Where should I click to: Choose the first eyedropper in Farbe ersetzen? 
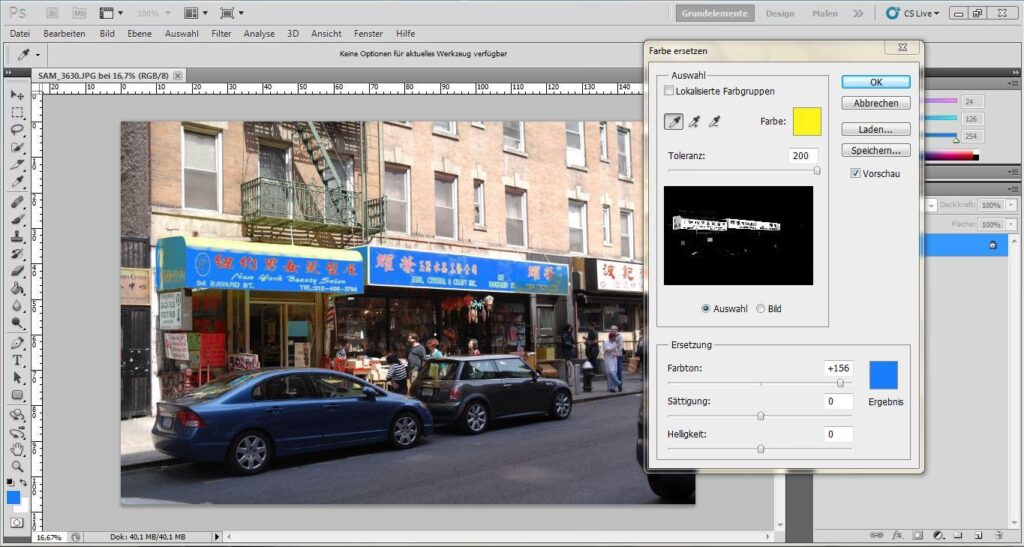(x=674, y=122)
